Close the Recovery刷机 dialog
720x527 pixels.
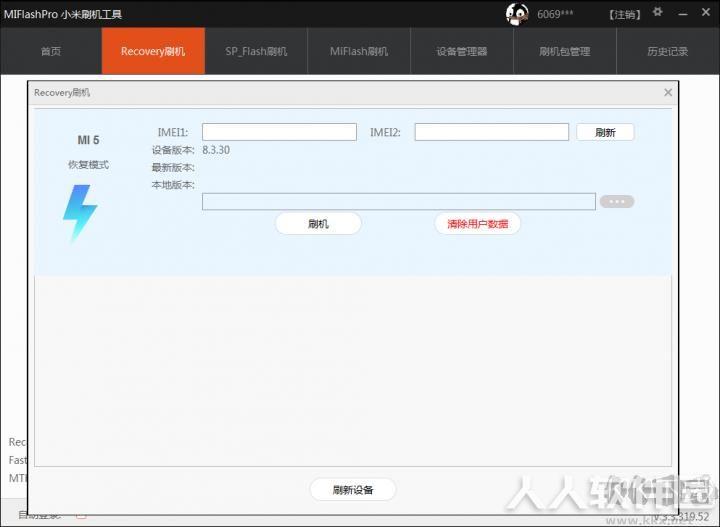tap(668, 93)
